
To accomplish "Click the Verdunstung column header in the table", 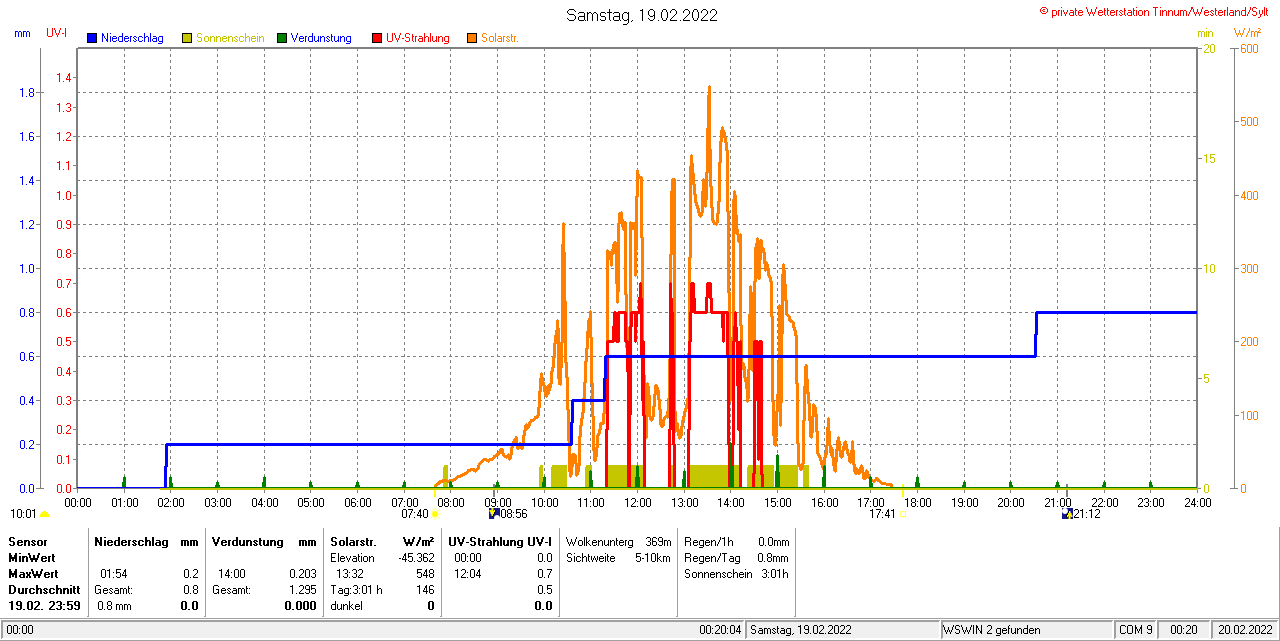I will tap(246, 541).
